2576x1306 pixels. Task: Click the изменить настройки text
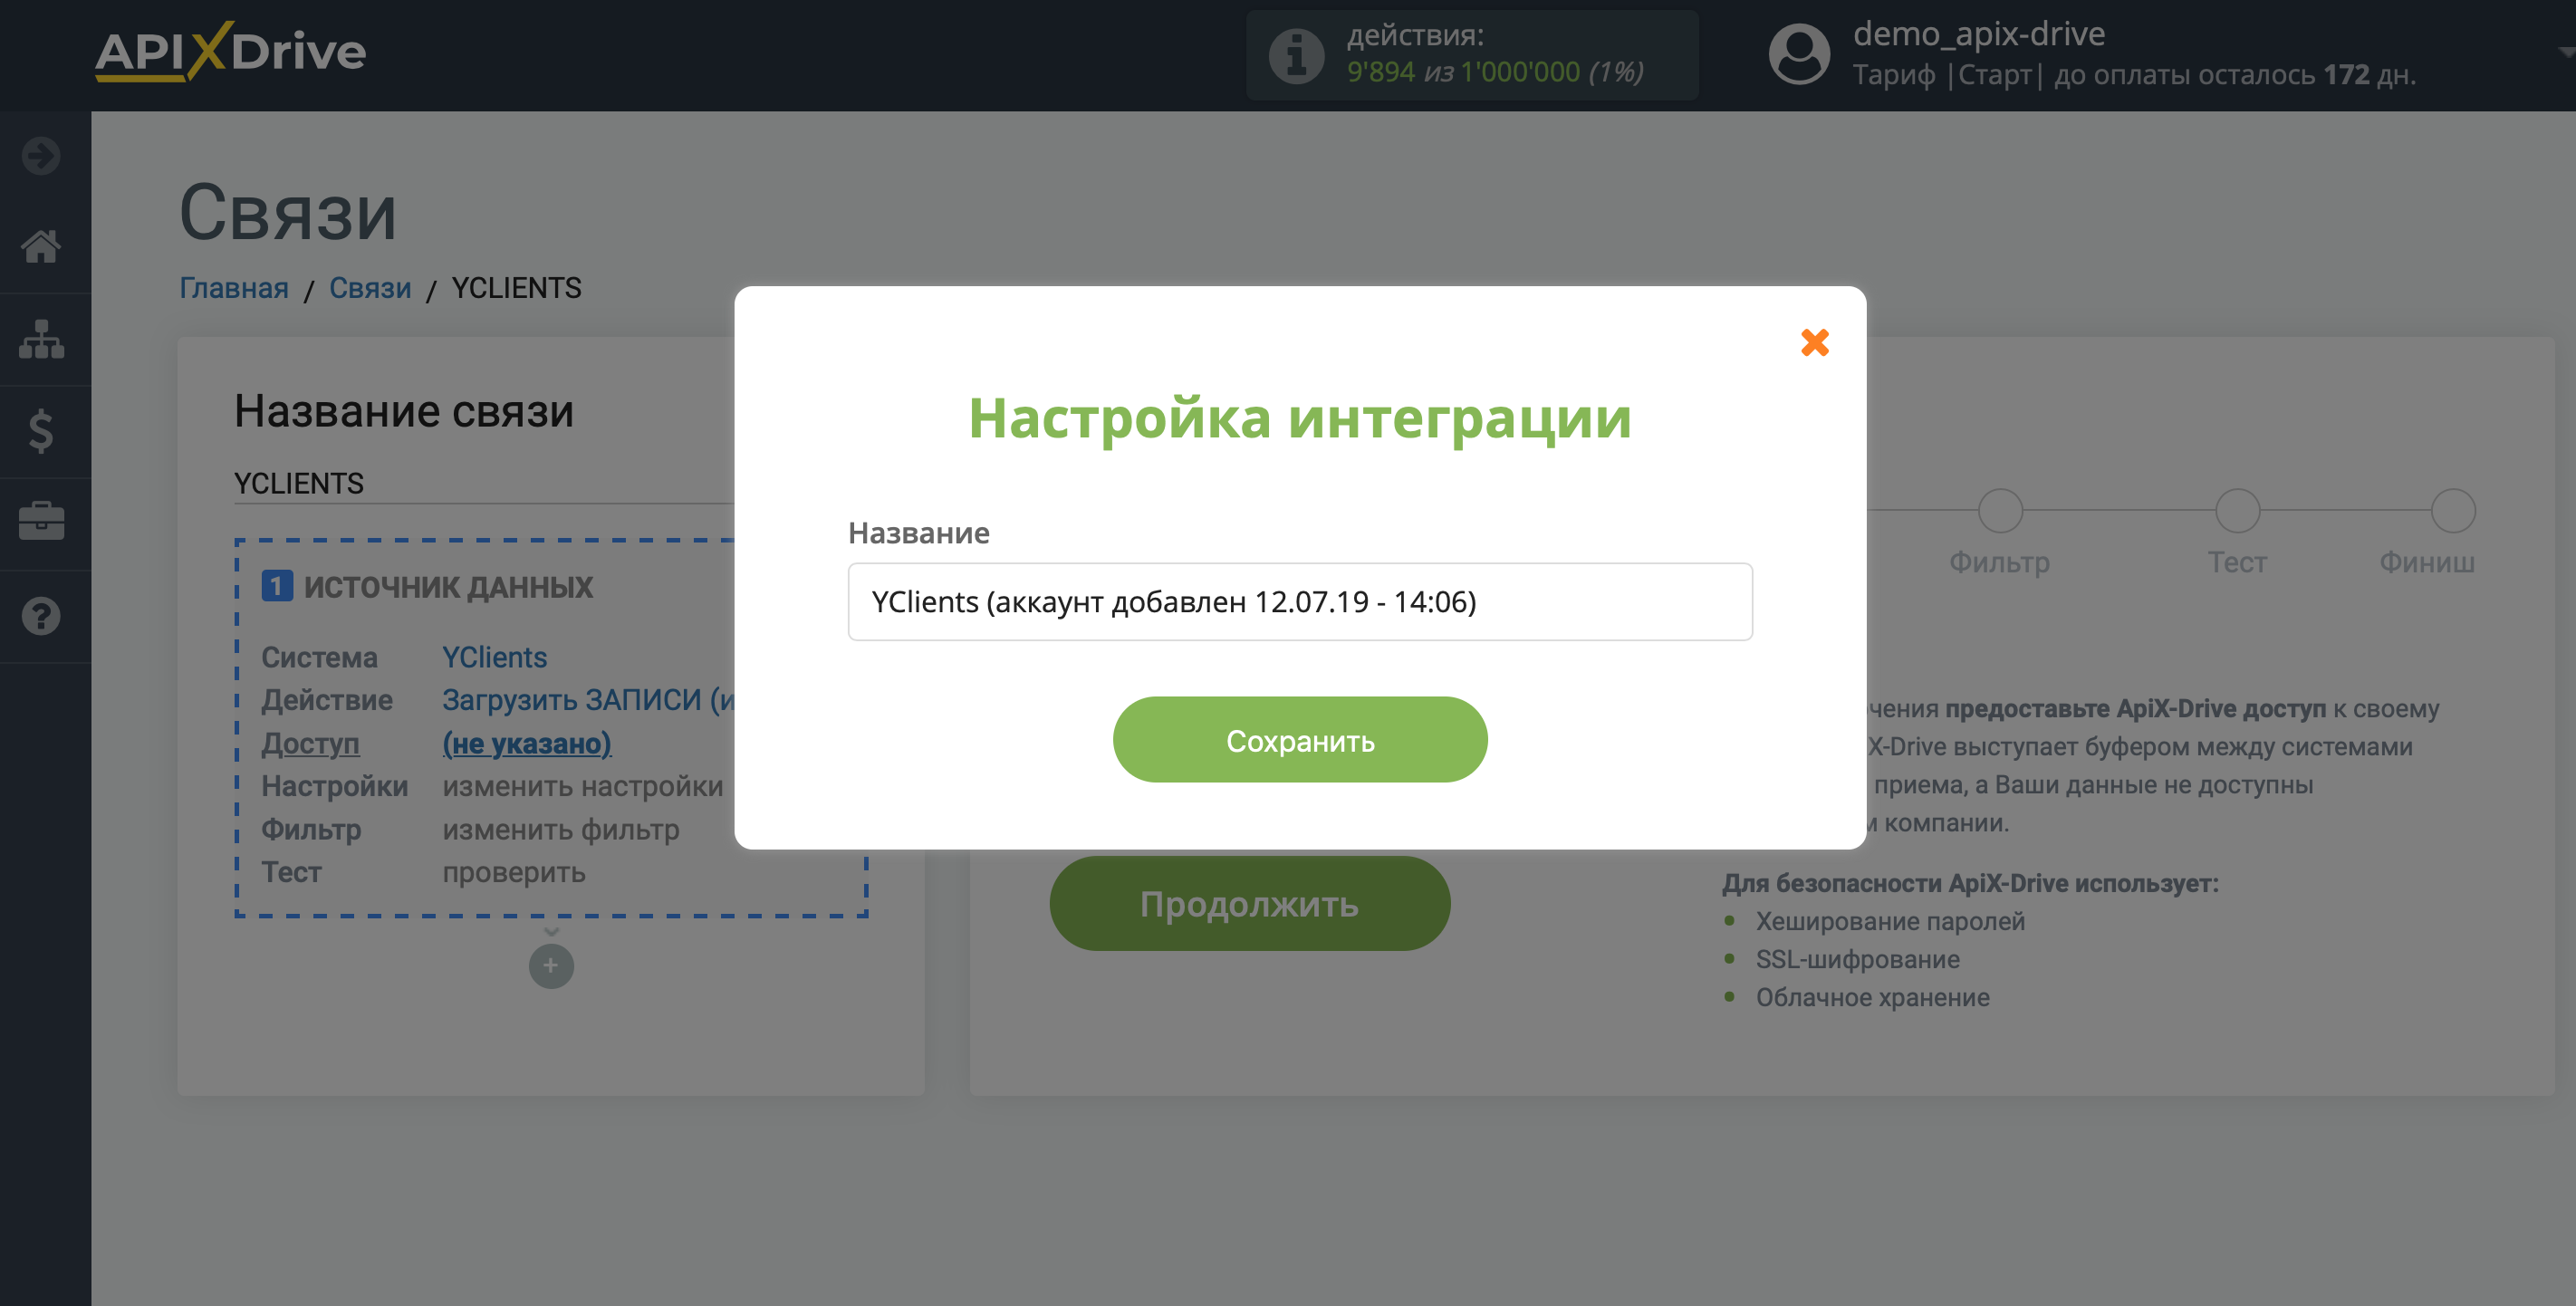coord(582,786)
